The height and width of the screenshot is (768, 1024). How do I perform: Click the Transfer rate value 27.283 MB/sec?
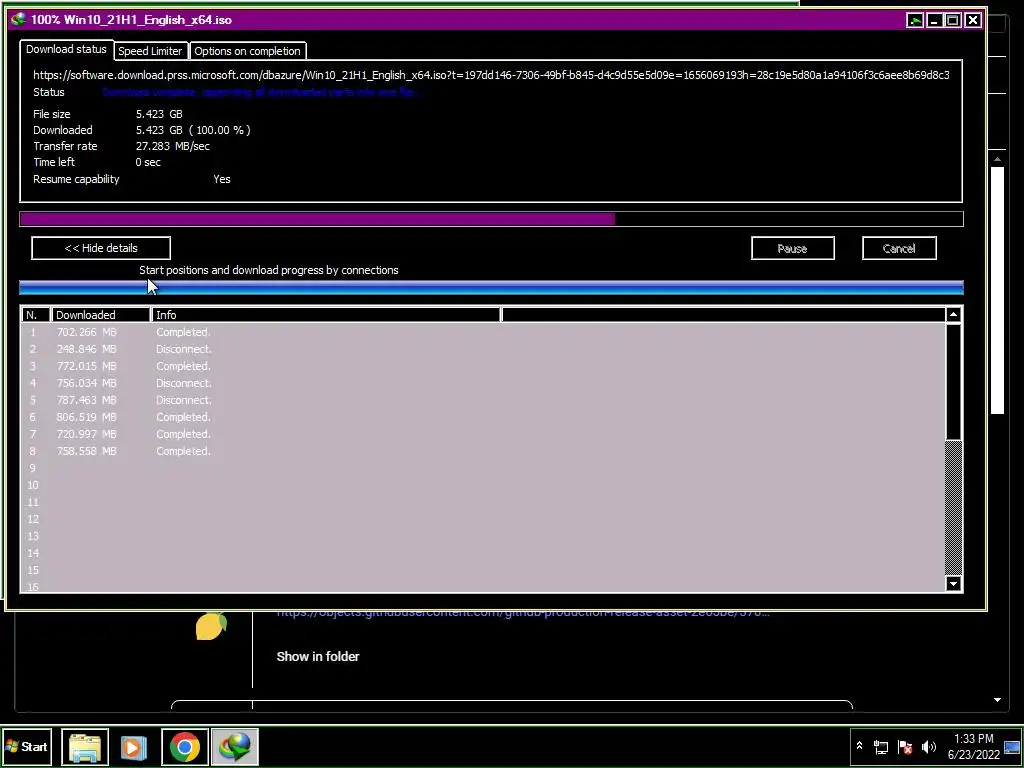click(x=172, y=146)
